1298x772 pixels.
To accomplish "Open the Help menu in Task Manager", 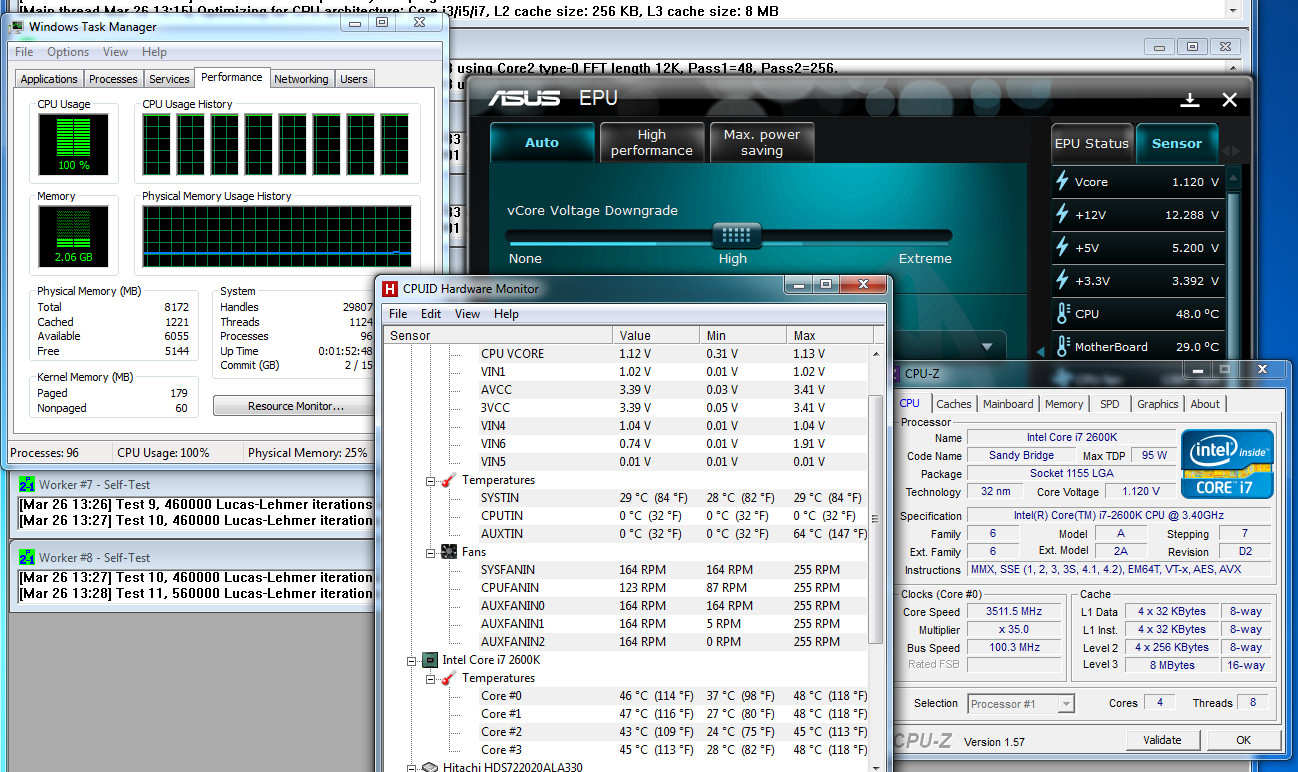I will (x=154, y=52).
